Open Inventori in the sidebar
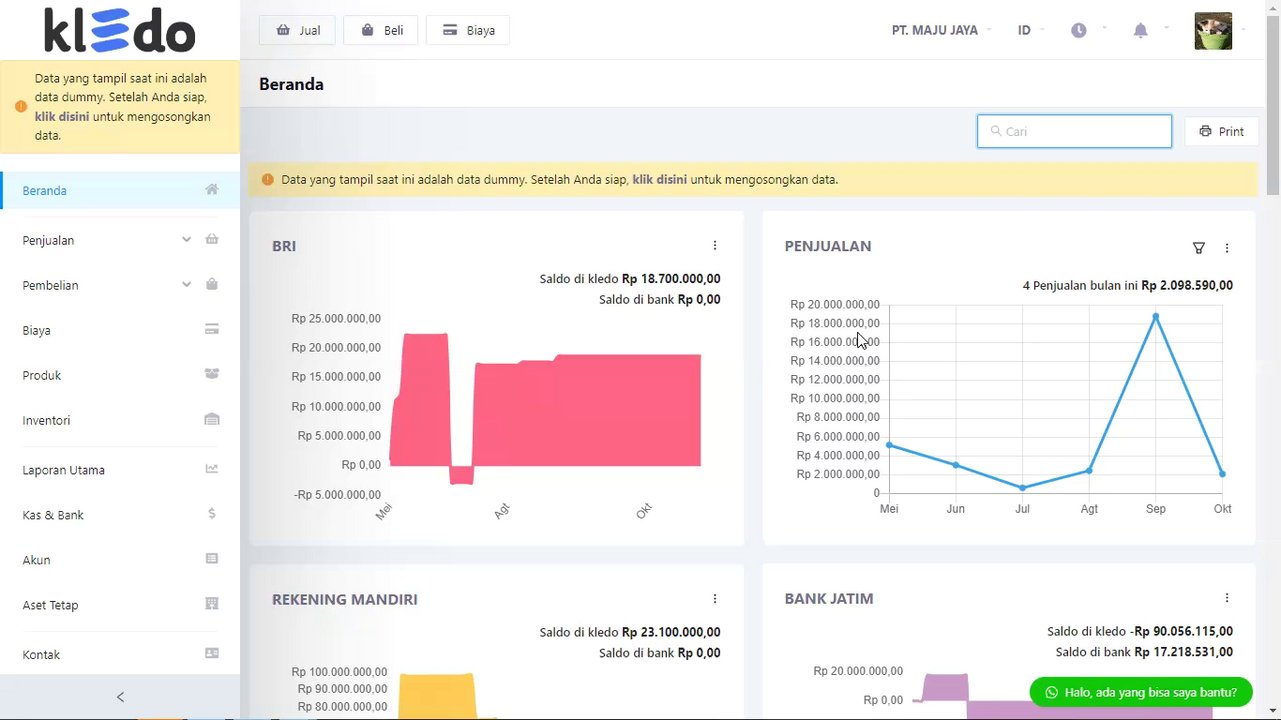 (120, 420)
